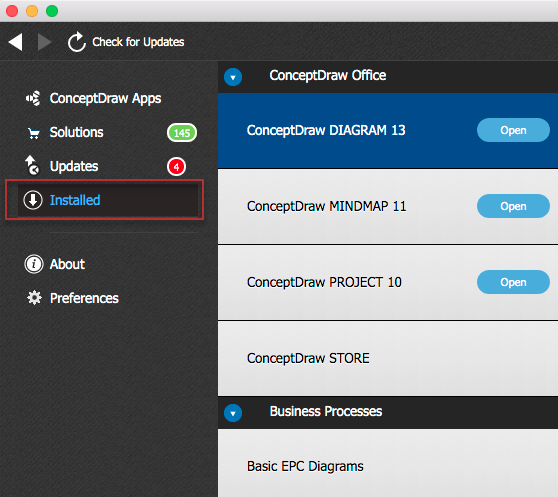Click the Updates arrow-clock icon
The image size is (558, 497).
[x=32, y=165]
